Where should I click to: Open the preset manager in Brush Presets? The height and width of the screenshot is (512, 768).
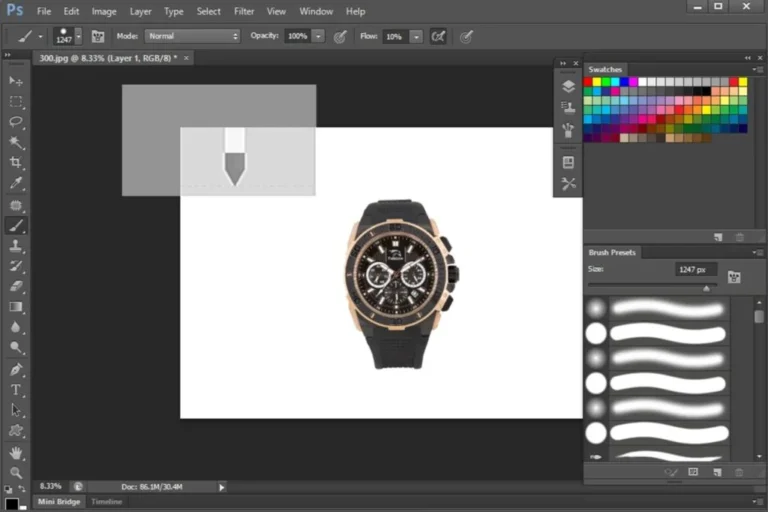pyautogui.click(x=693, y=472)
